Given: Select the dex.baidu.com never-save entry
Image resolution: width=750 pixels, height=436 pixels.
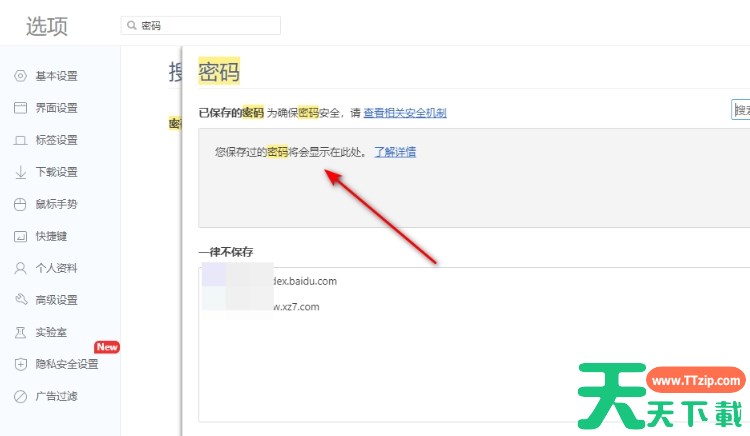Looking at the screenshot, I should coord(305,281).
